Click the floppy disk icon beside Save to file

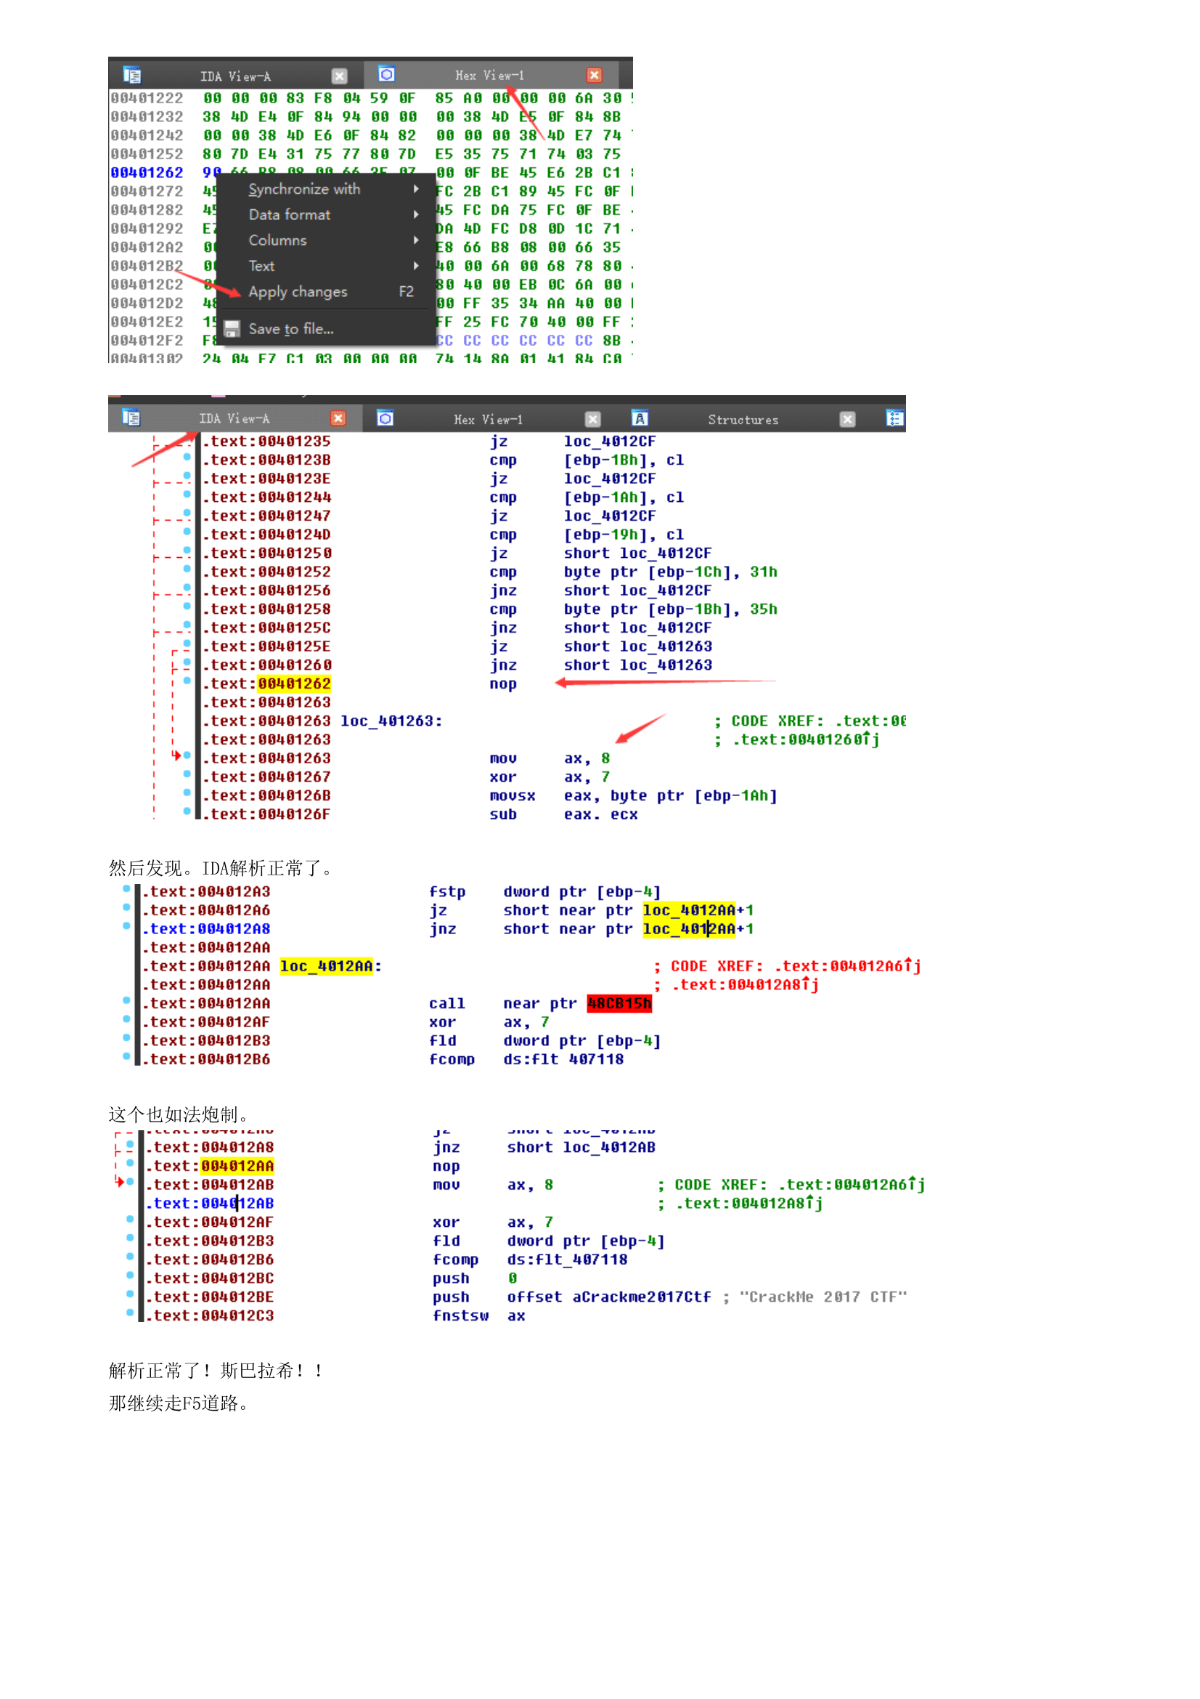click(232, 329)
